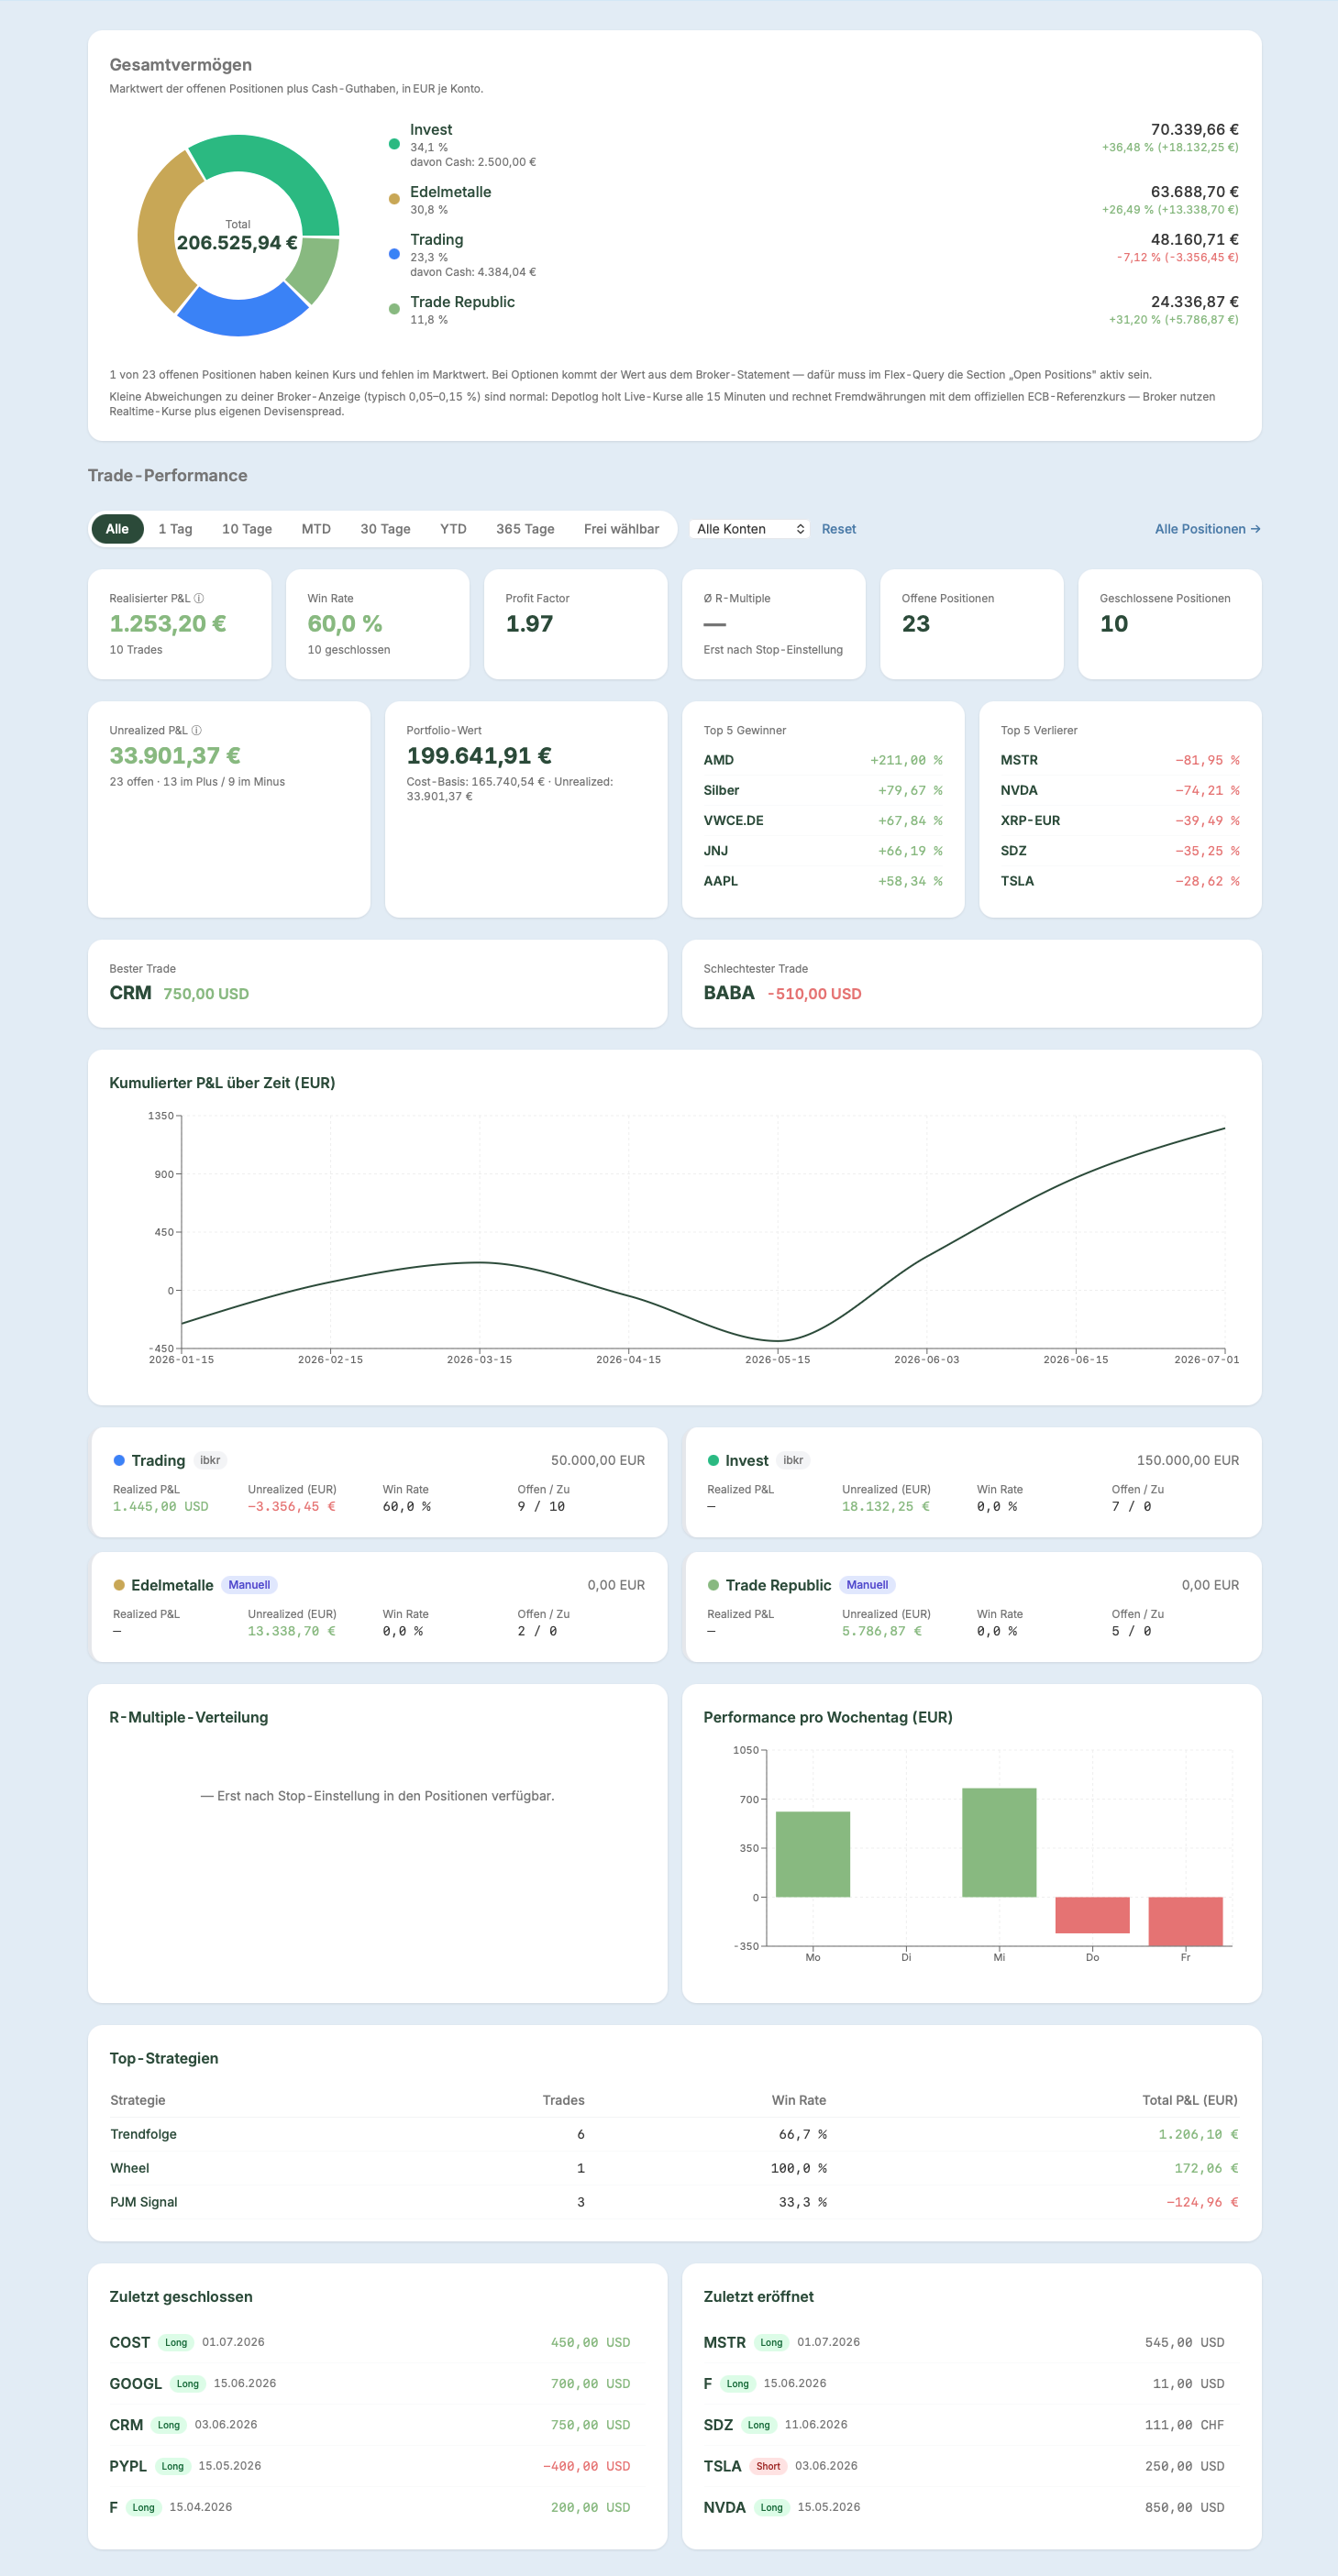
Task: Follow the Alle Positionen link
Action: (x=1207, y=529)
